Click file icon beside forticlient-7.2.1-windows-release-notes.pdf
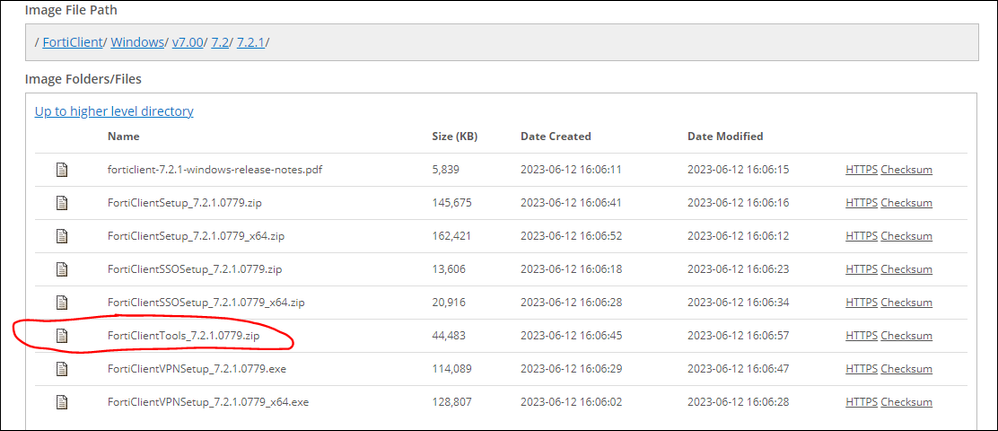998x431 pixels. click(62, 170)
